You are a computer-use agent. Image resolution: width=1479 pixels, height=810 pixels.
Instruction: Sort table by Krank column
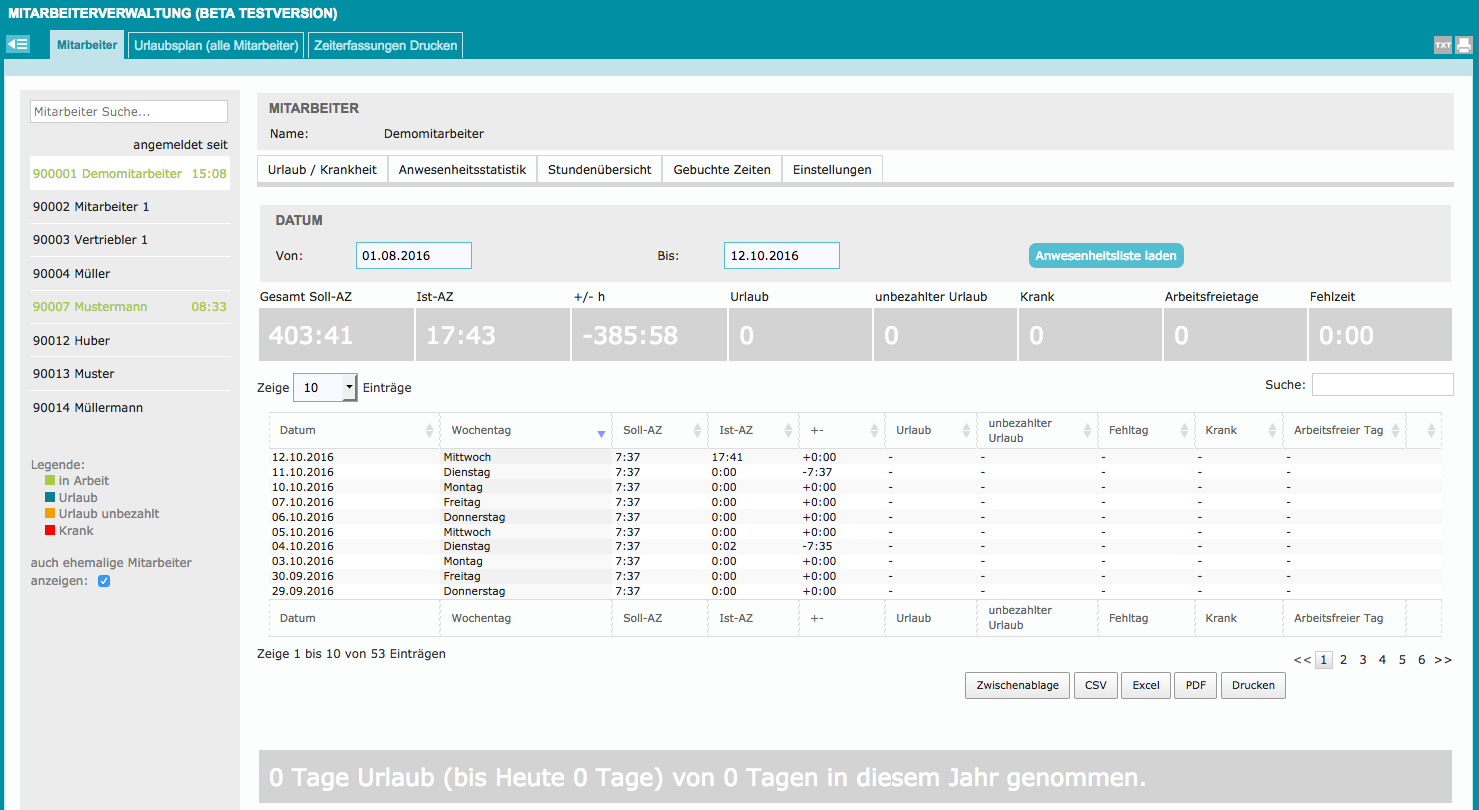tap(1273, 430)
